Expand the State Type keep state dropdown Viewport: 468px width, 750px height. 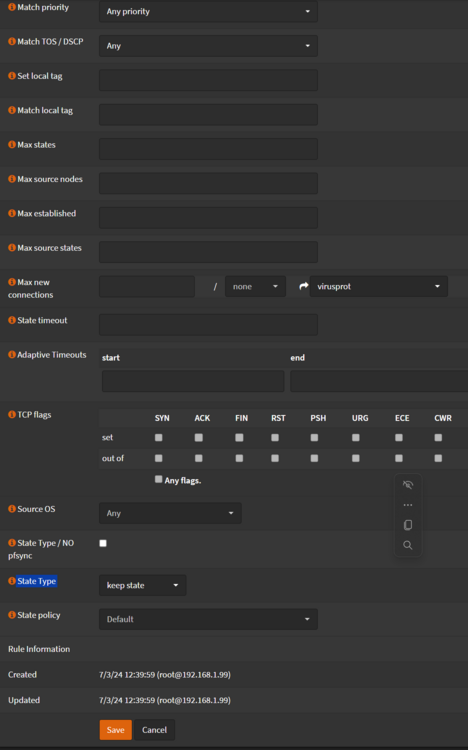tap(143, 585)
